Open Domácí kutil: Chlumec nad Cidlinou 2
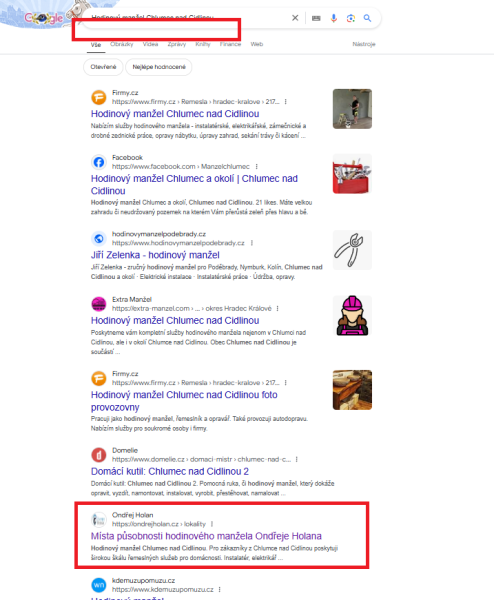The width and height of the screenshot is (494, 600). [x=170, y=471]
